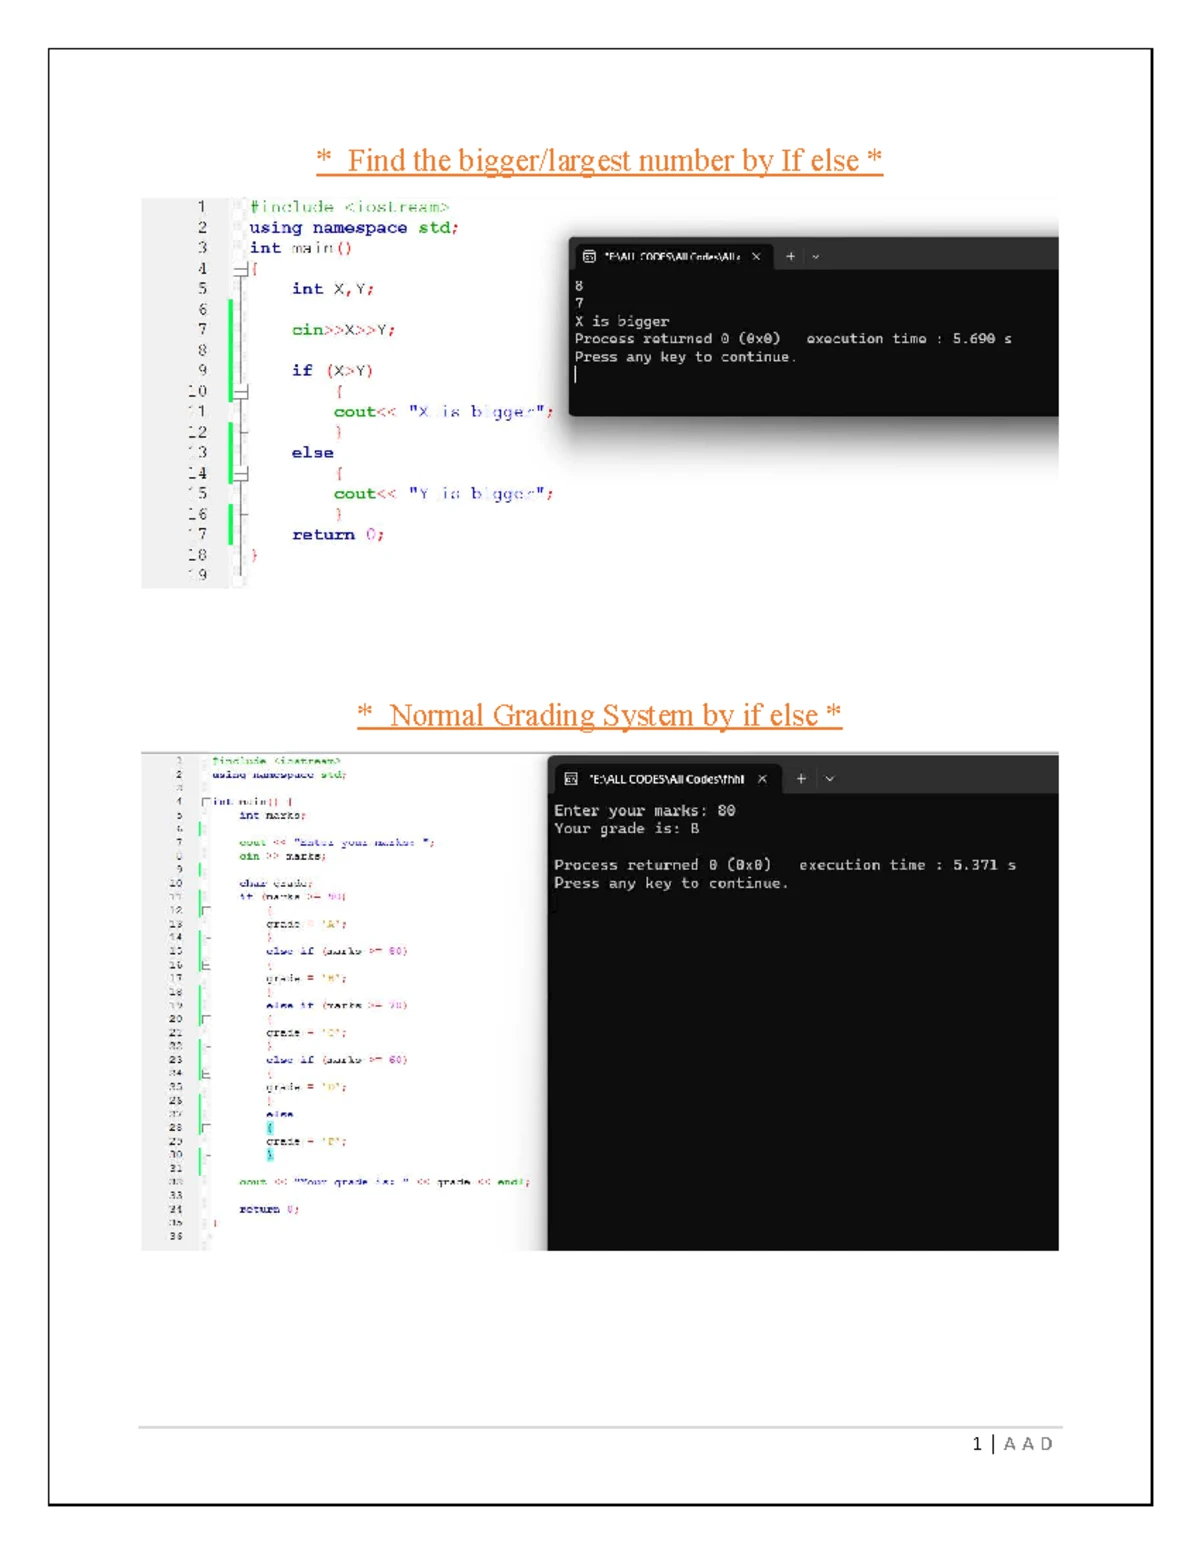Select the upper console tab titled E:\ALL CODES
Screen dimensions: 1200x1553
tap(672, 257)
